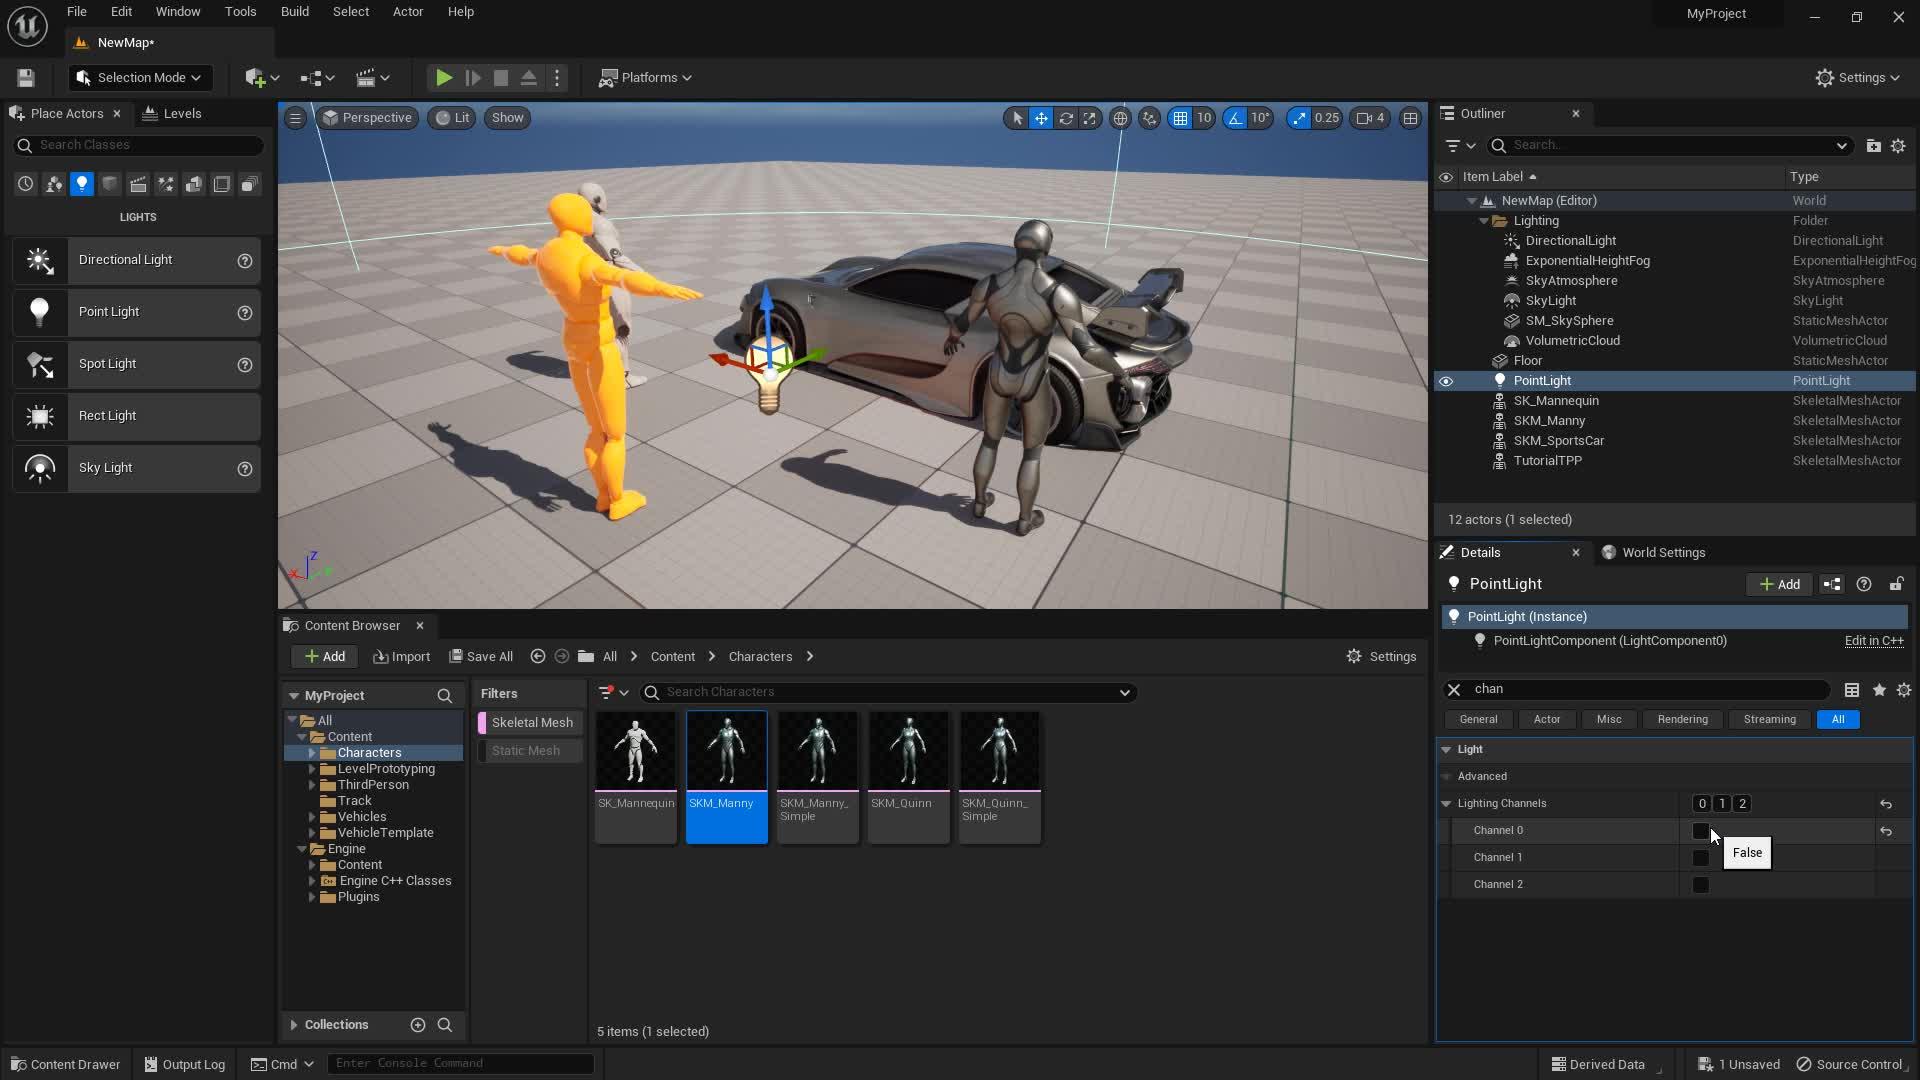This screenshot has height=1080, width=1920.
Task: Toggle PointLight visibility eye in Outliner
Action: [x=1446, y=381]
